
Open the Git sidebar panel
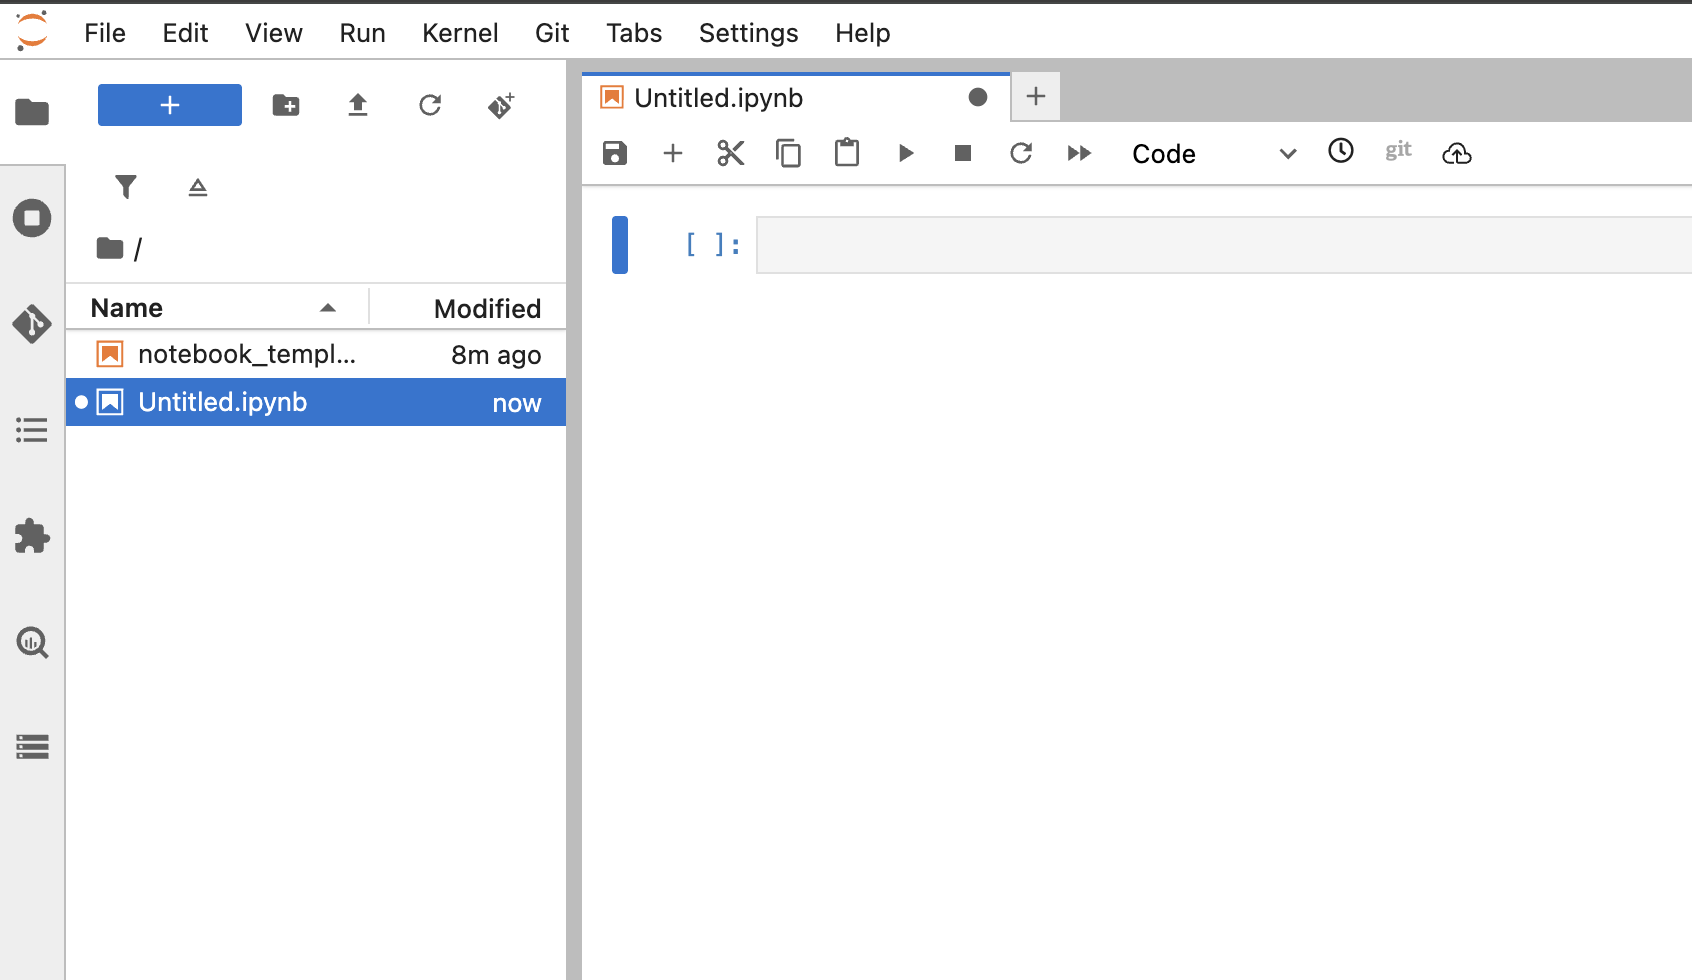click(x=32, y=324)
